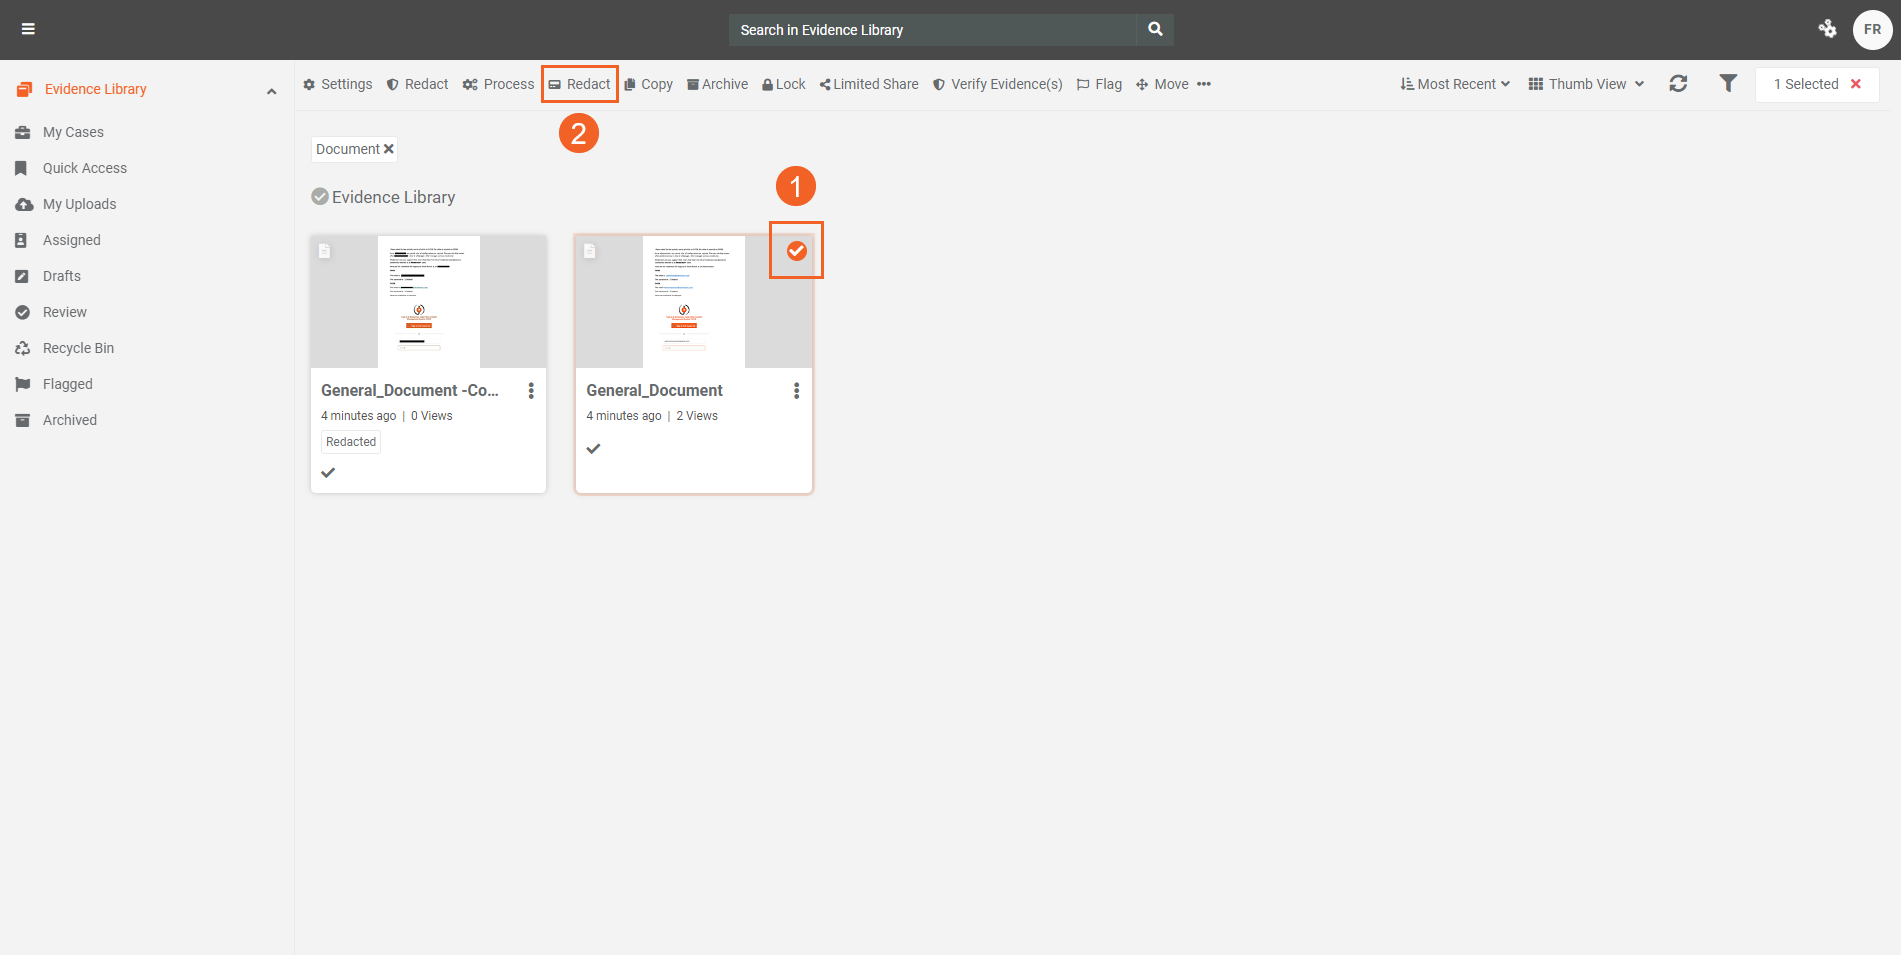Open options menu for General_Document card
Viewport: 1901px width, 955px height.
pyautogui.click(x=796, y=391)
